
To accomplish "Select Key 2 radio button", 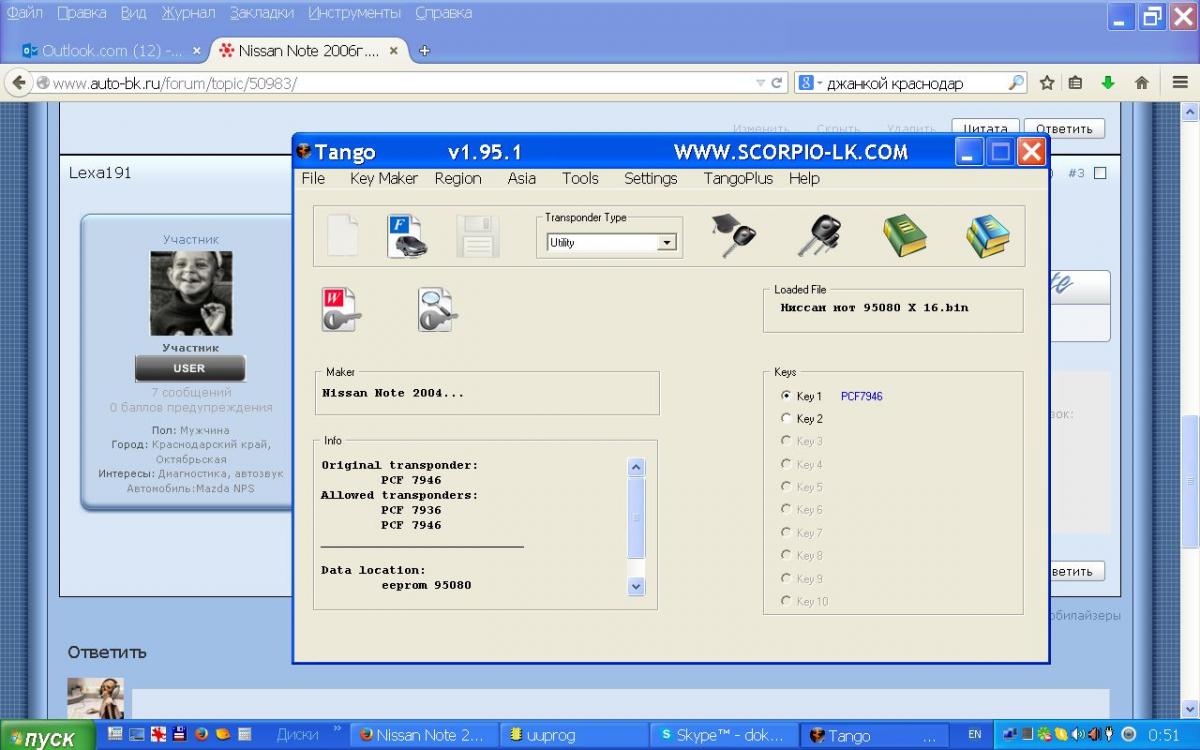I will coord(786,419).
